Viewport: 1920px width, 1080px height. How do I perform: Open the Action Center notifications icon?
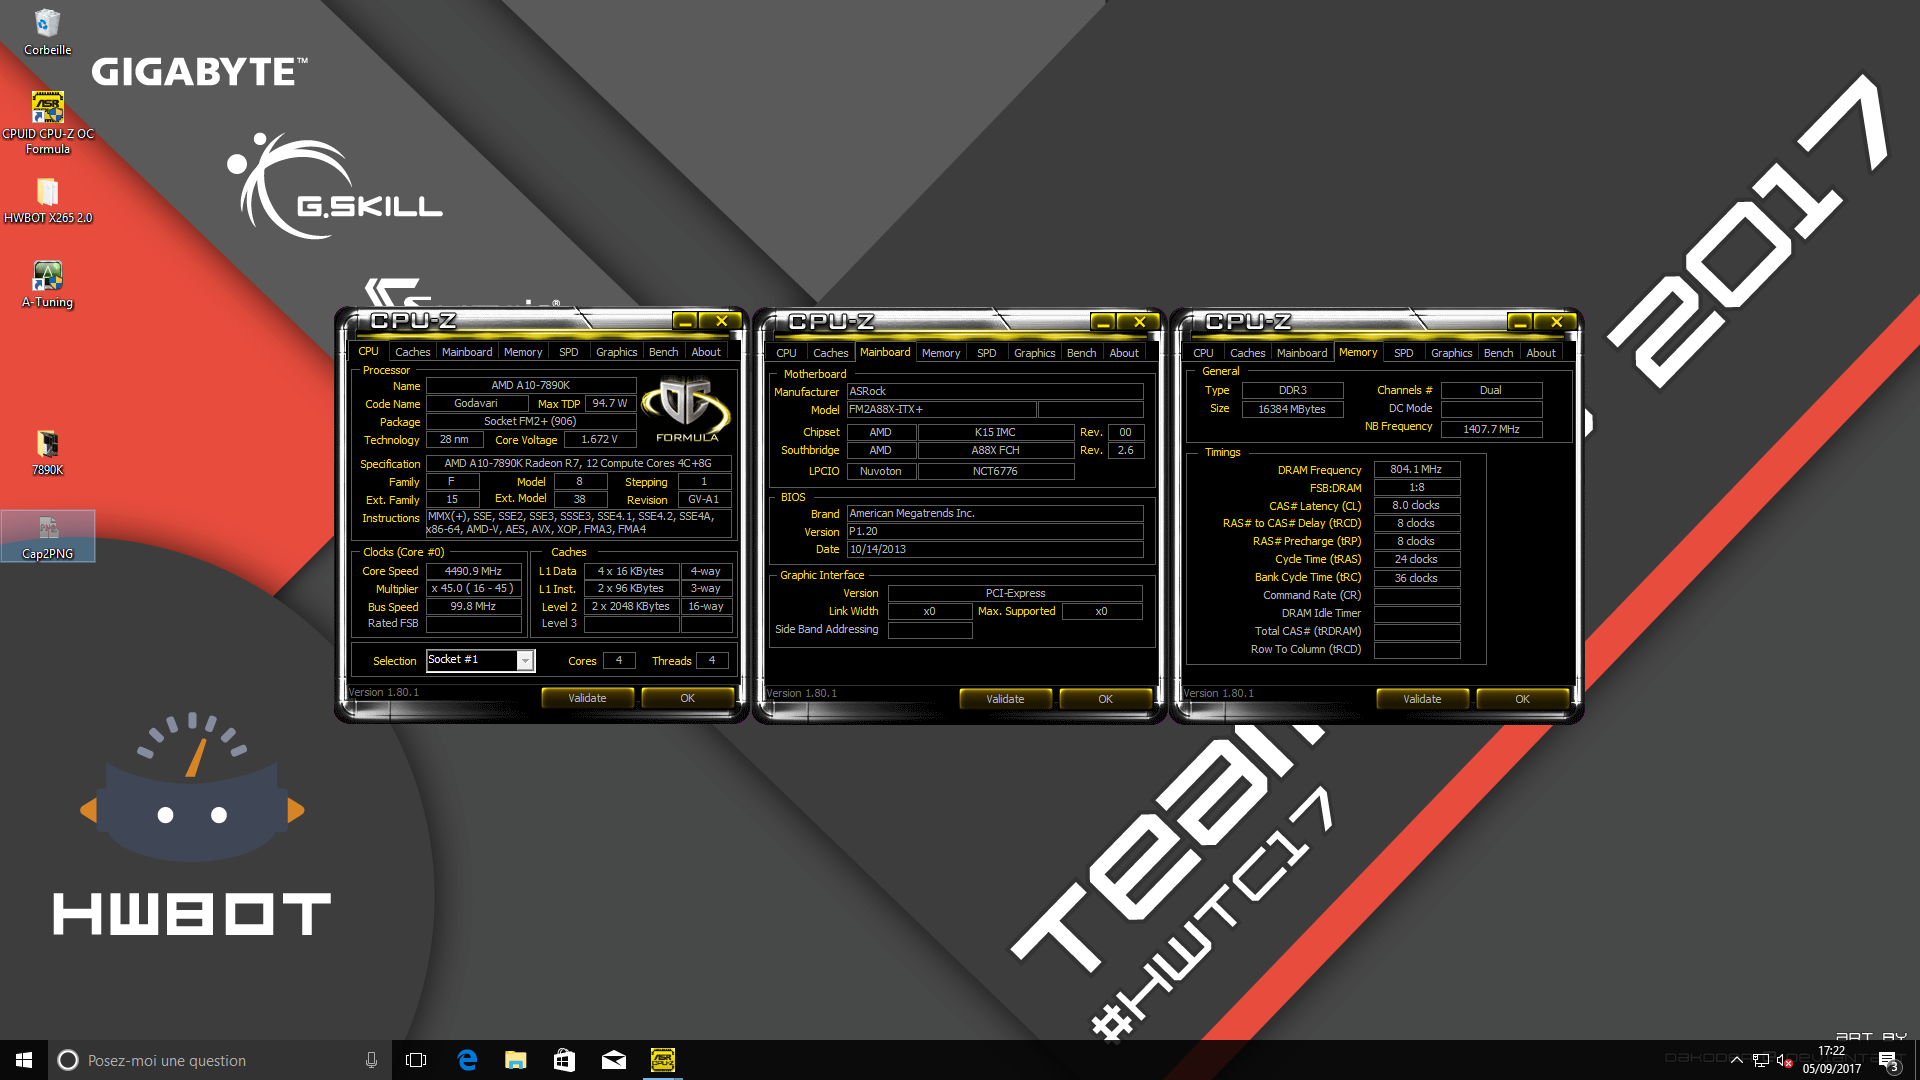(1888, 1061)
